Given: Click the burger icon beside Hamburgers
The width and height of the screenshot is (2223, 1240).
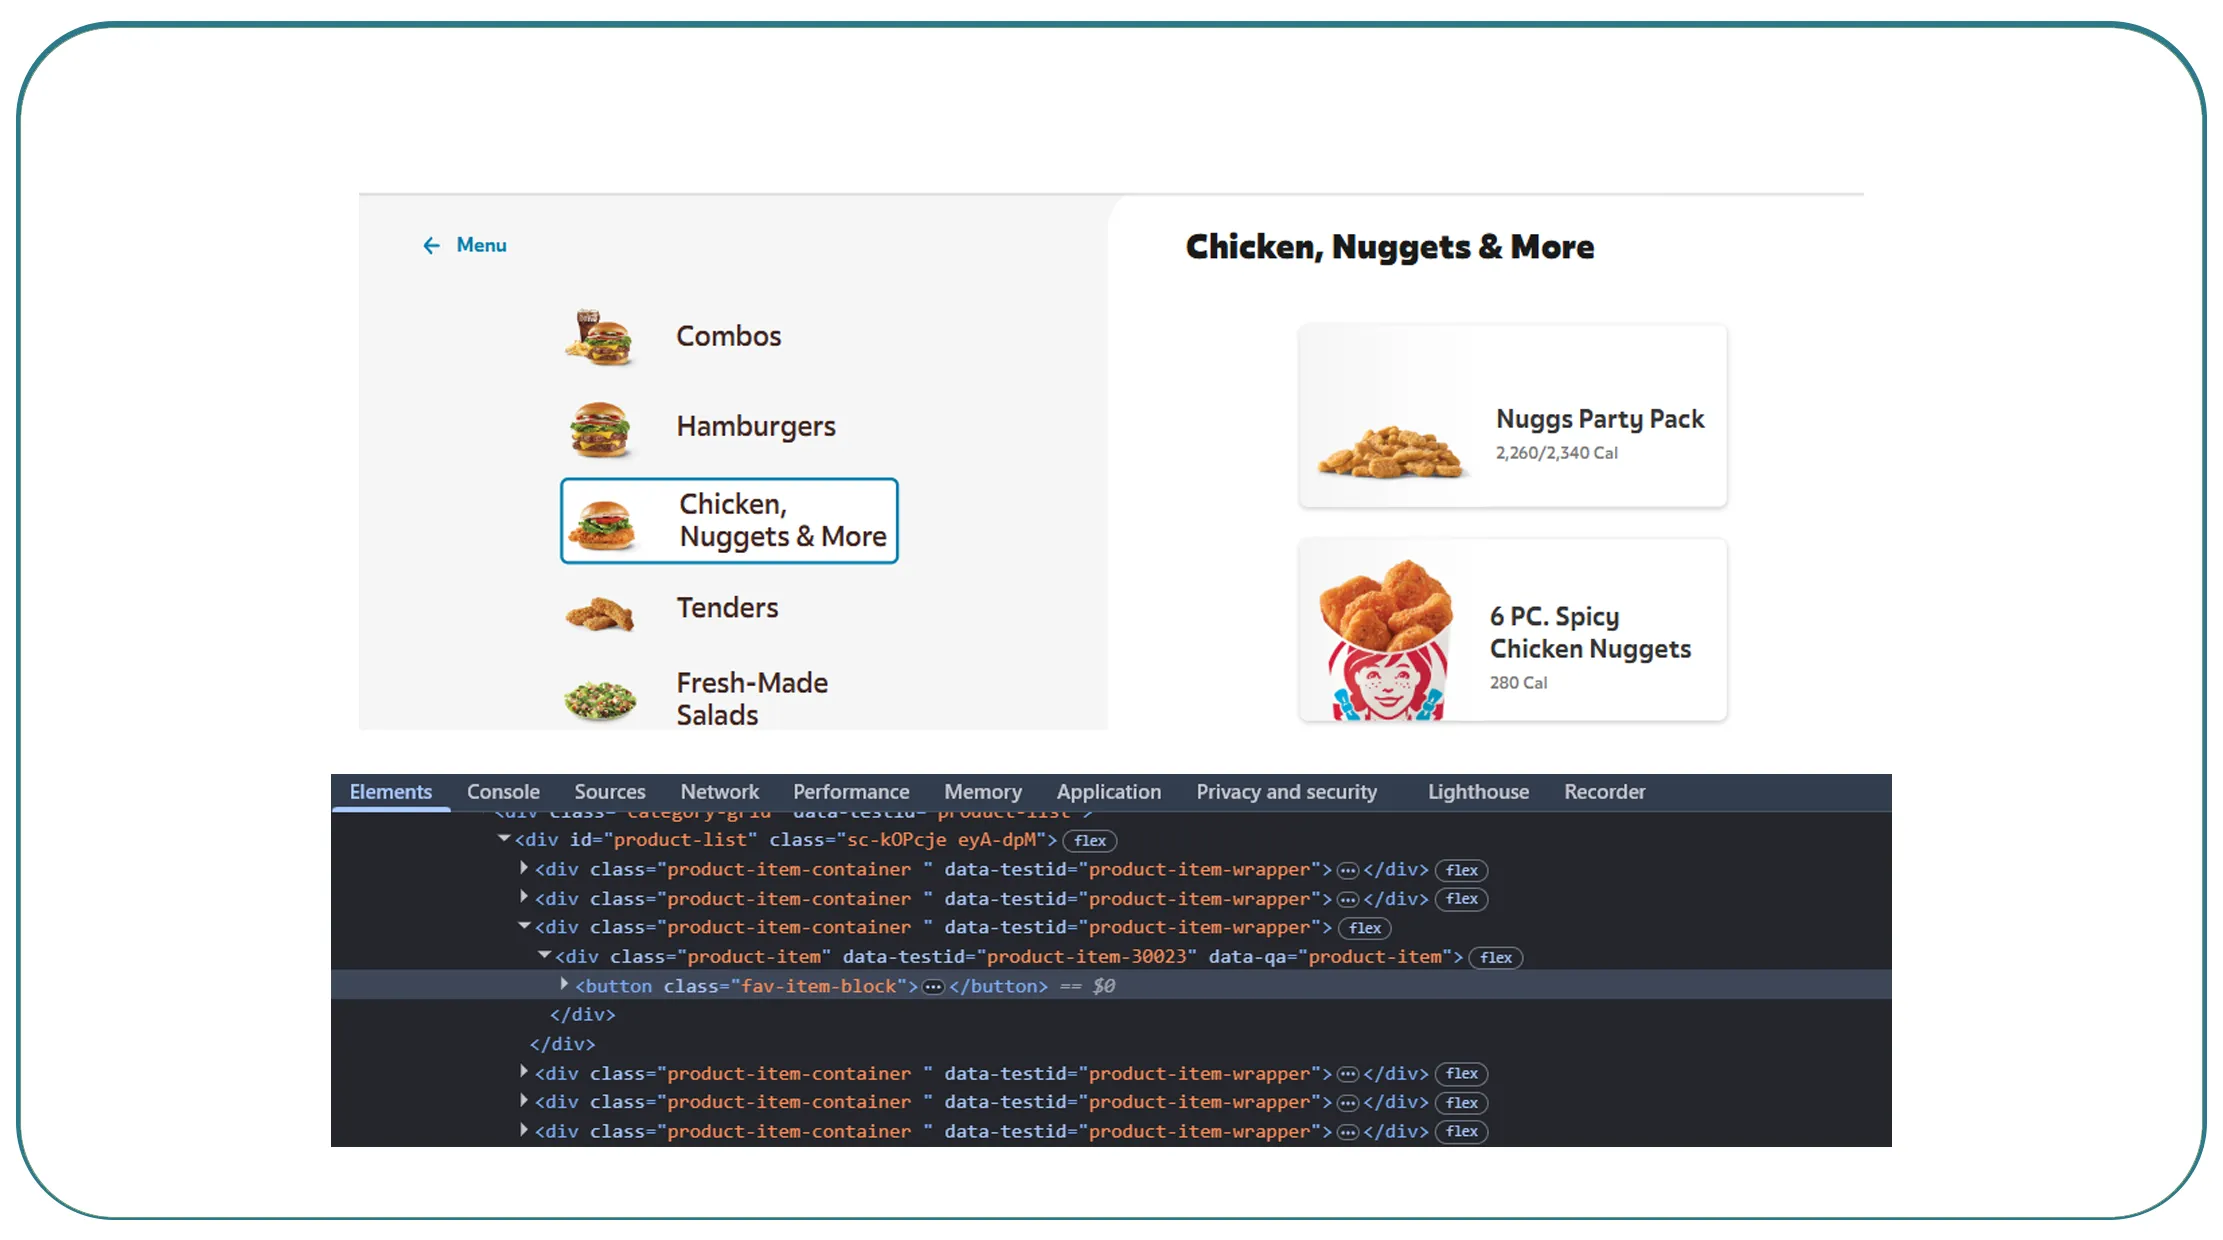Looking at the screenshot, I should [x=600, y=428].
